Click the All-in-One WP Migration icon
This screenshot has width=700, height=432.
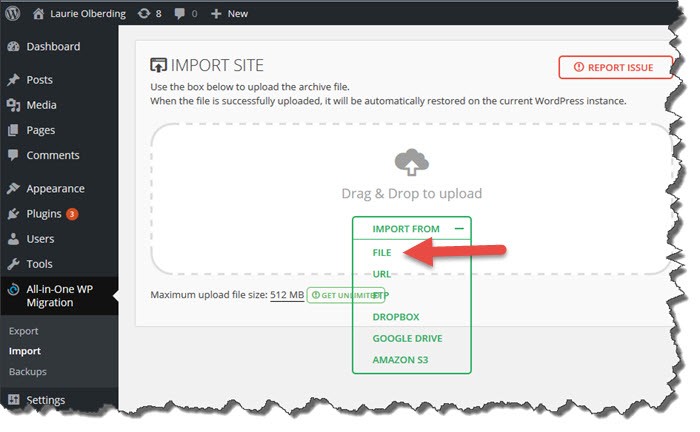13,290
